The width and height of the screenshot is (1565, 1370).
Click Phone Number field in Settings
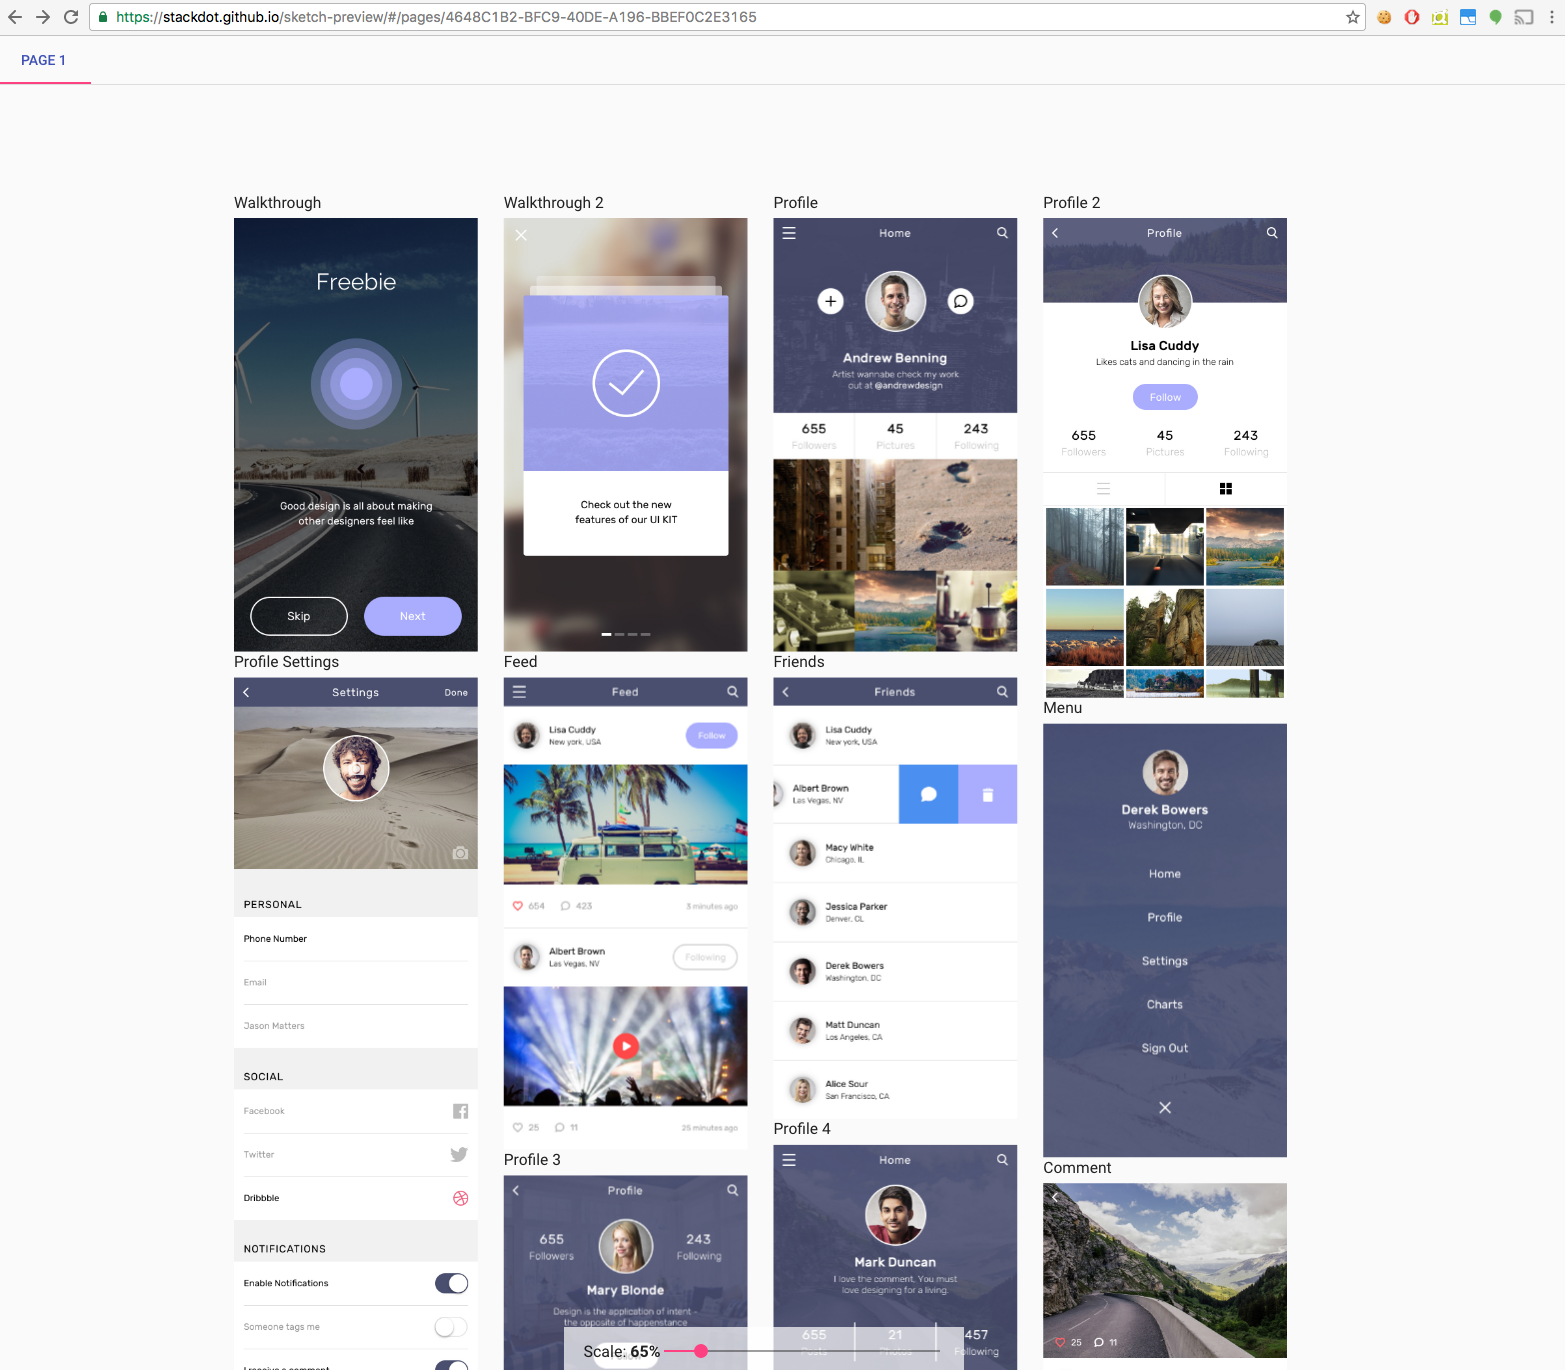pyautogui.click(x=356, y=939)
